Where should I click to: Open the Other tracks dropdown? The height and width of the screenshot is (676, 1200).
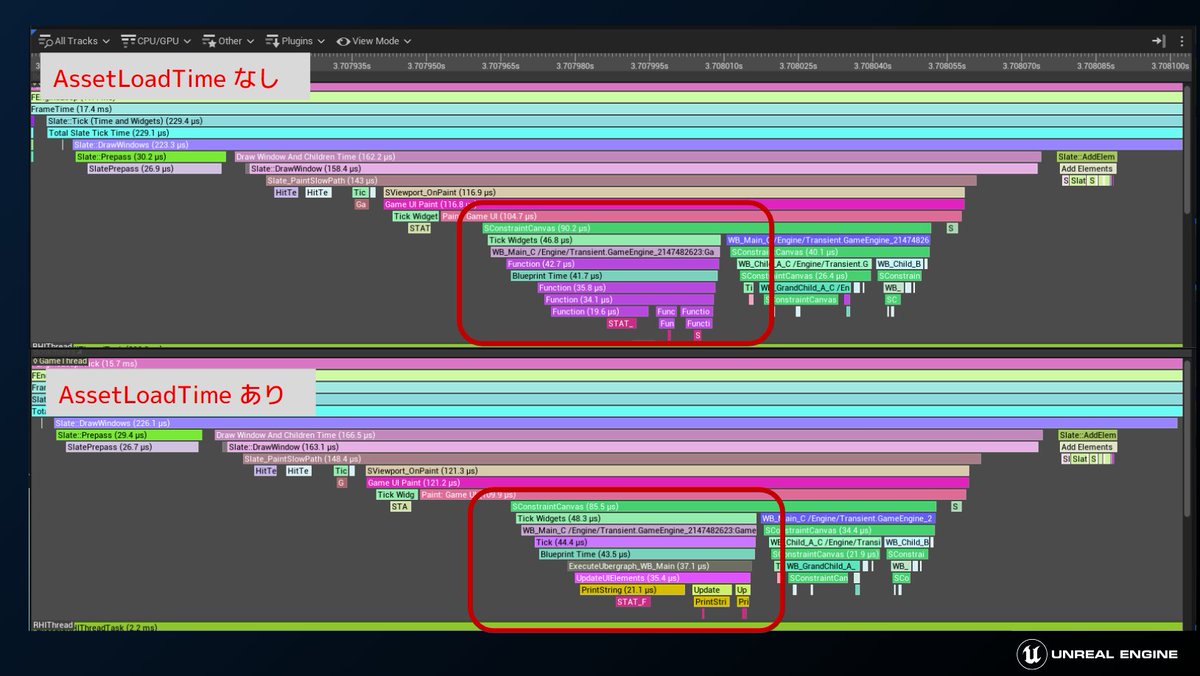pyautogui.click(x=228, y=41)
